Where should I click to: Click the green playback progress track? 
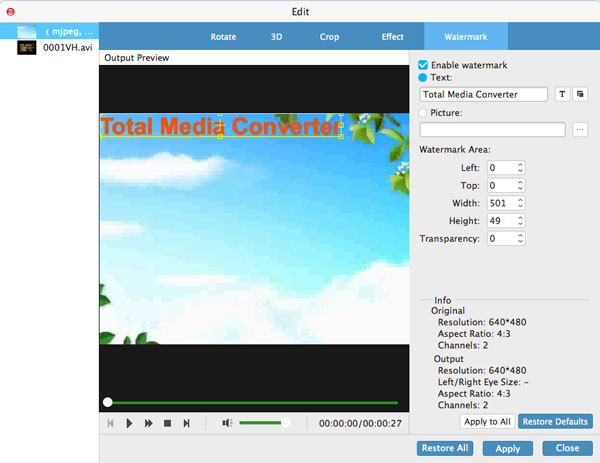tap(254, 403)
